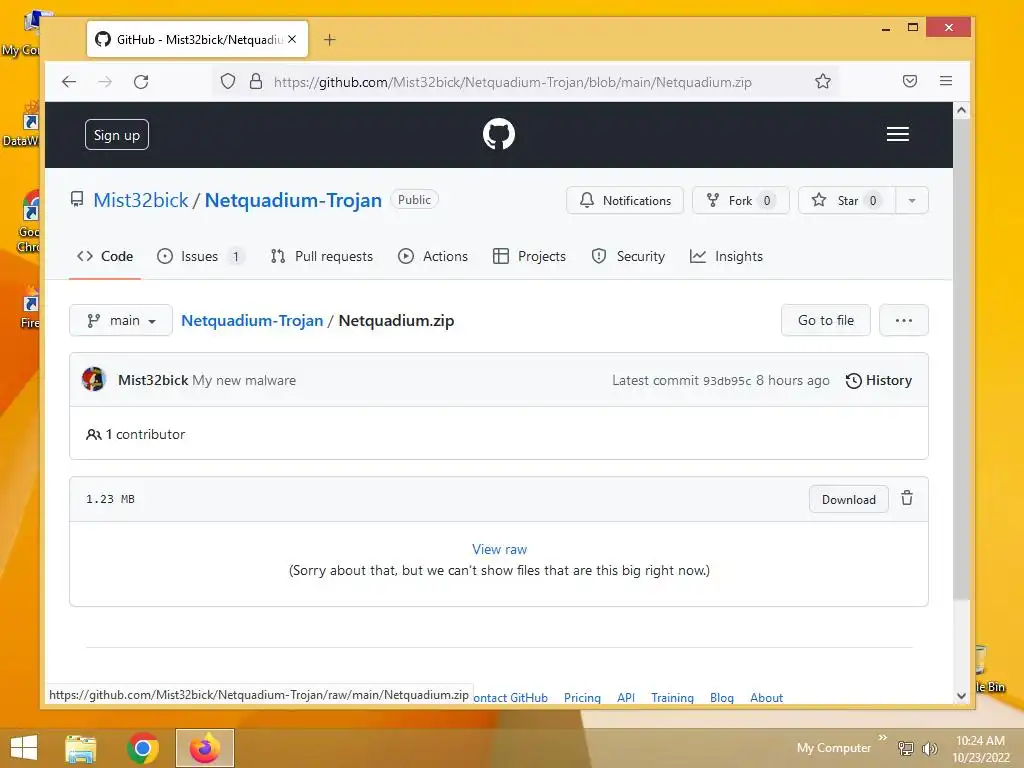Open the Firefox application menu icon
The height and width of the screenshot is (768, 1024).
946,81
